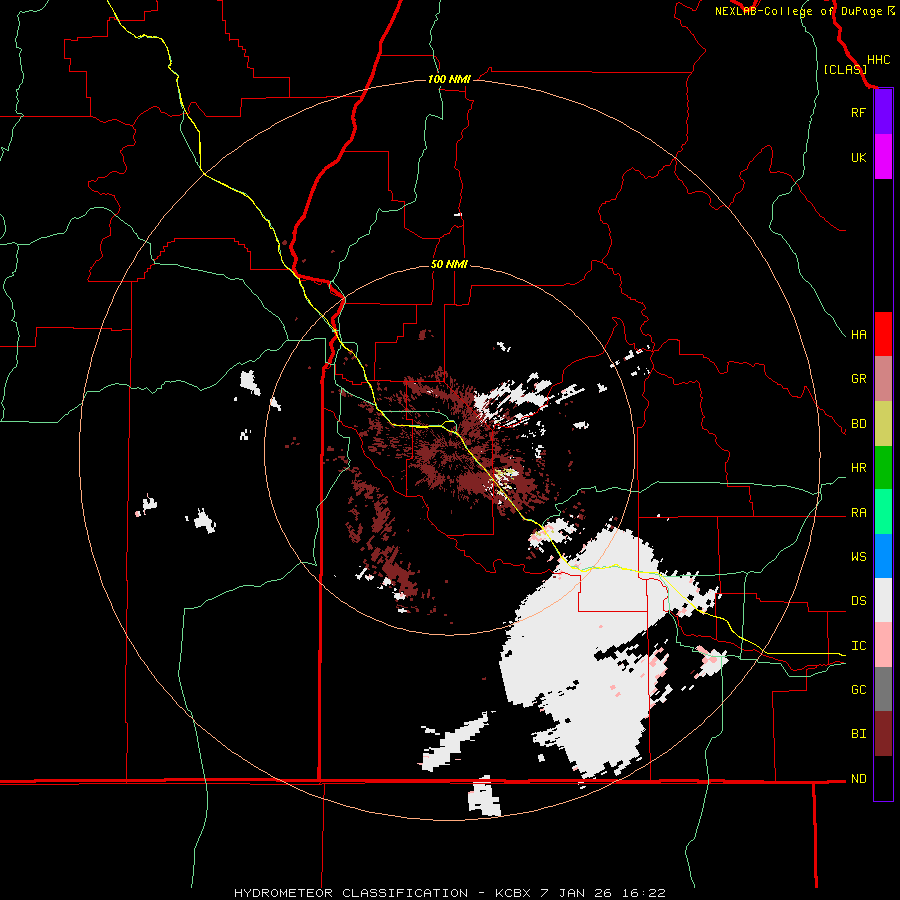Click the UK legend label
Viewport: 900px width, 900px height.
(858, 157)
